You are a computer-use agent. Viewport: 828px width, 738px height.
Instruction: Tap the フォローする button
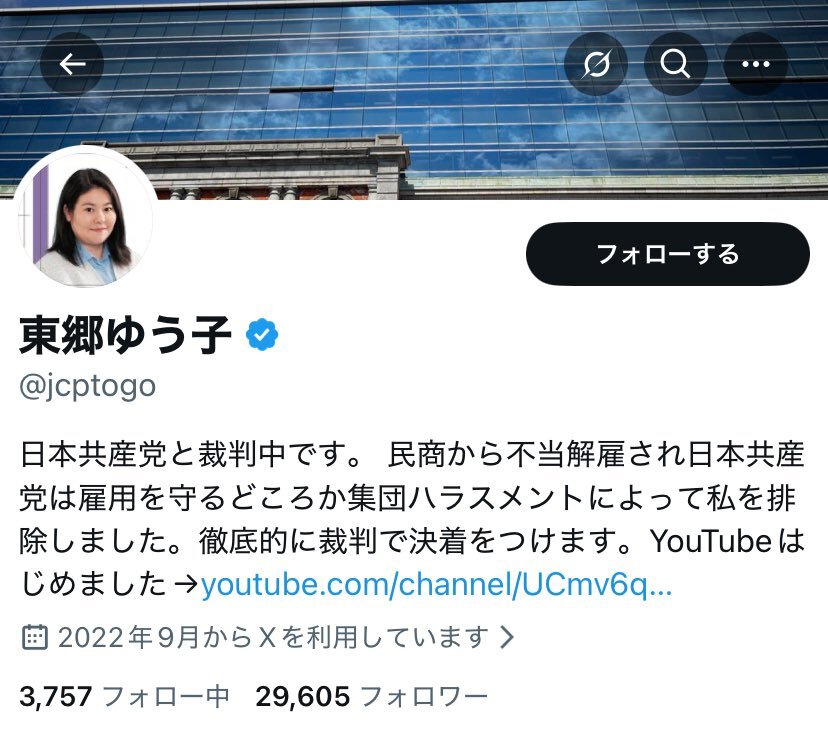click(x=667, y=254)
